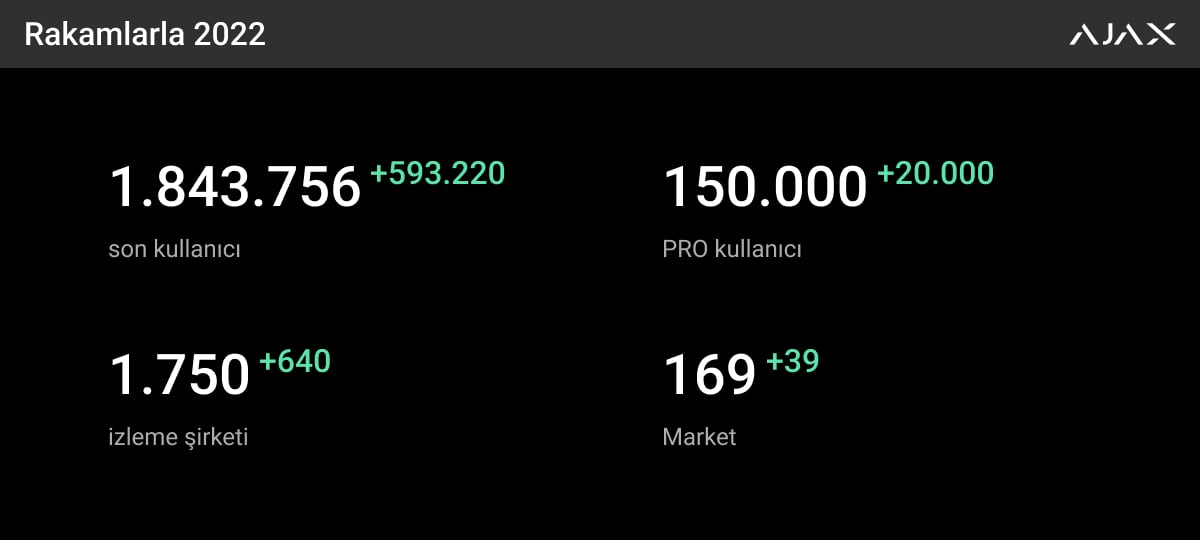The height and width of the screenshot is (540, 1200).
Task: Click the letter J in AJAX logo
Action: 1107,35
